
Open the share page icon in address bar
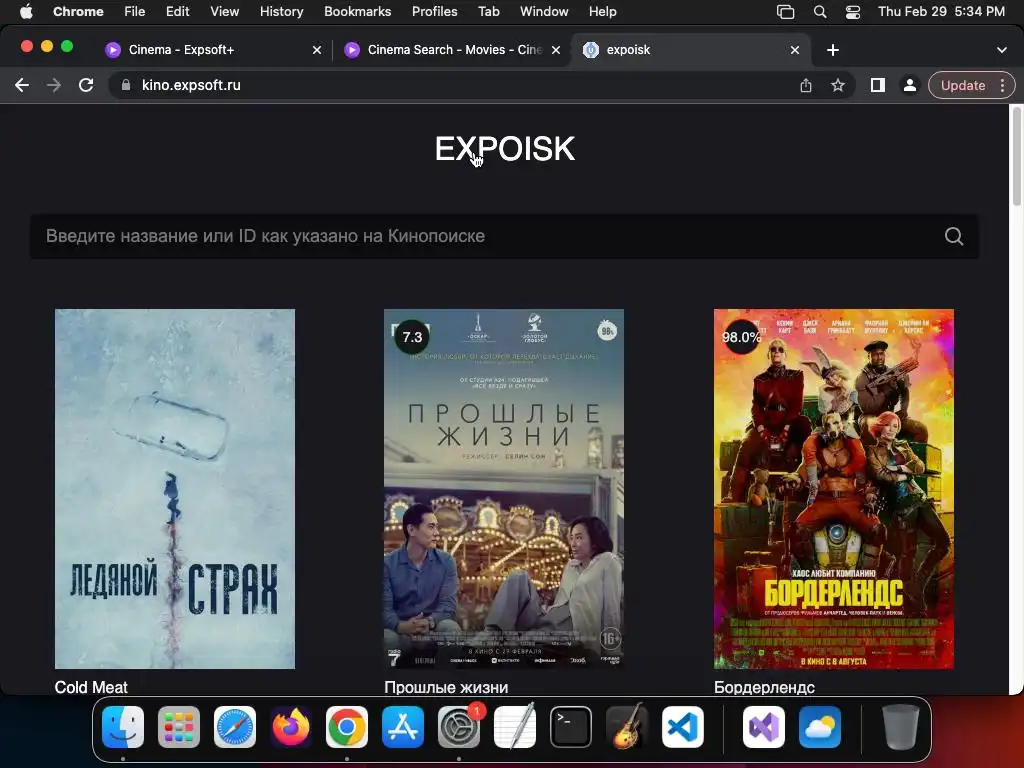coord(806,85)
